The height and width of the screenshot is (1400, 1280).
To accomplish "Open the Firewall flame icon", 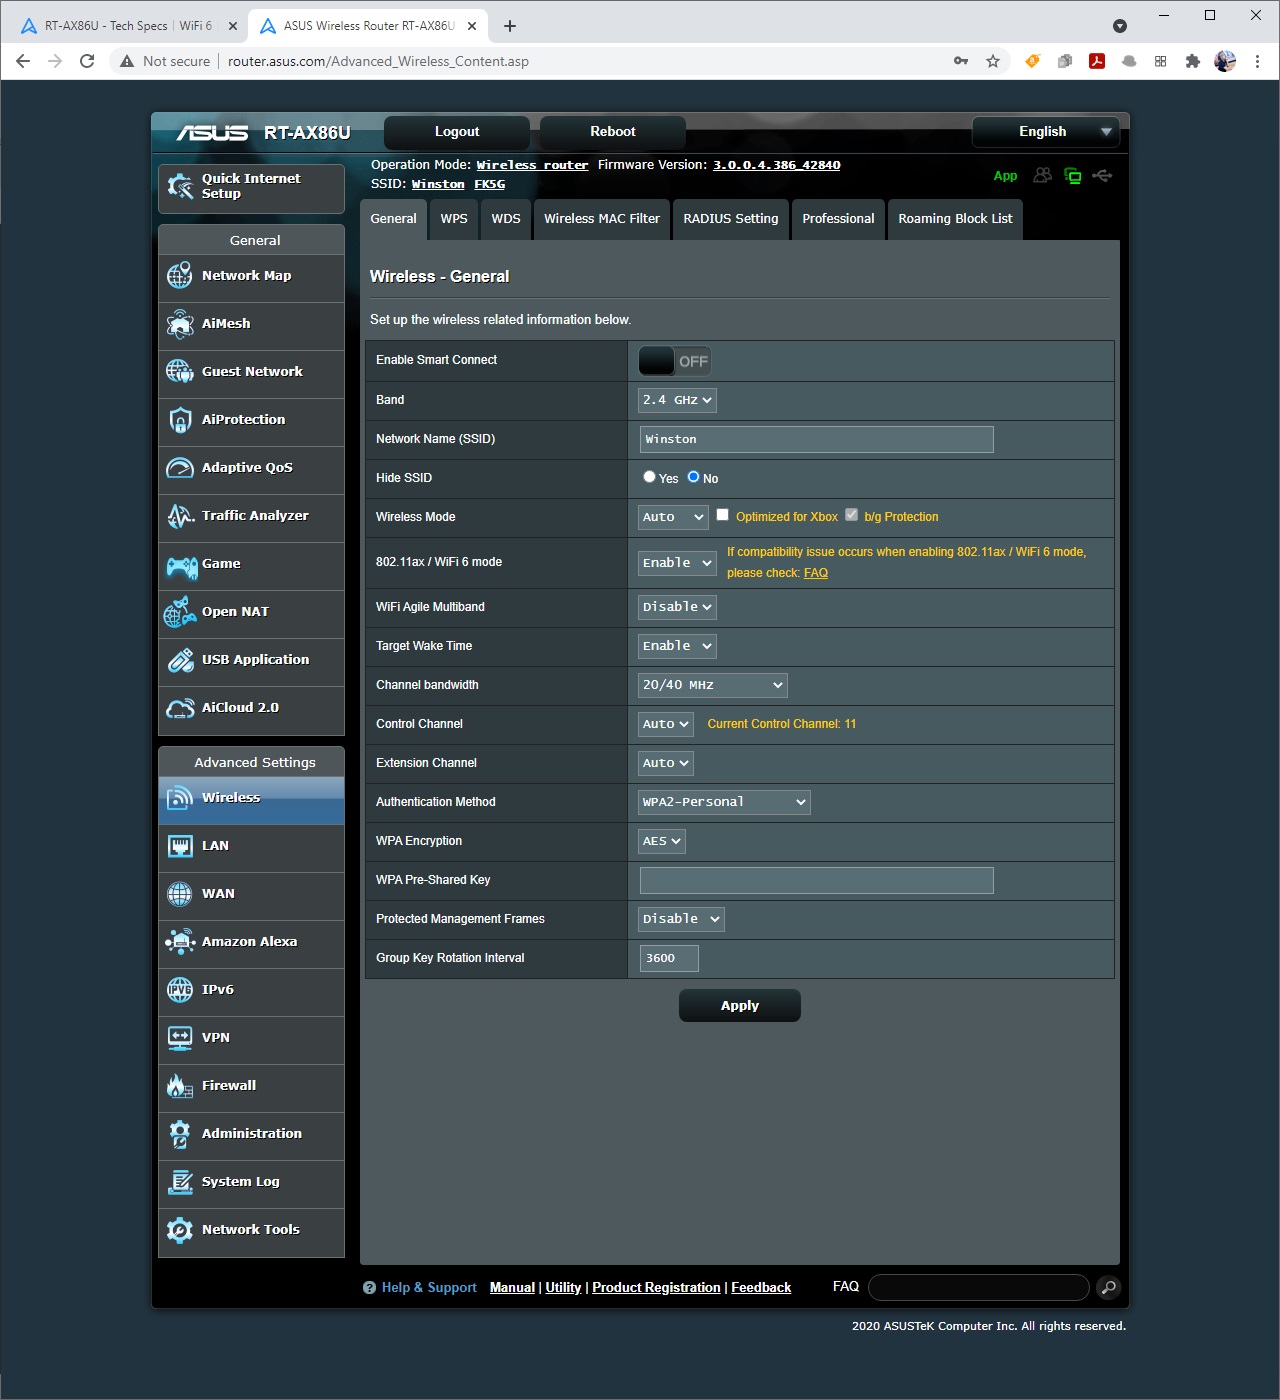I will pyautogui.click(x=180, y=1086).
